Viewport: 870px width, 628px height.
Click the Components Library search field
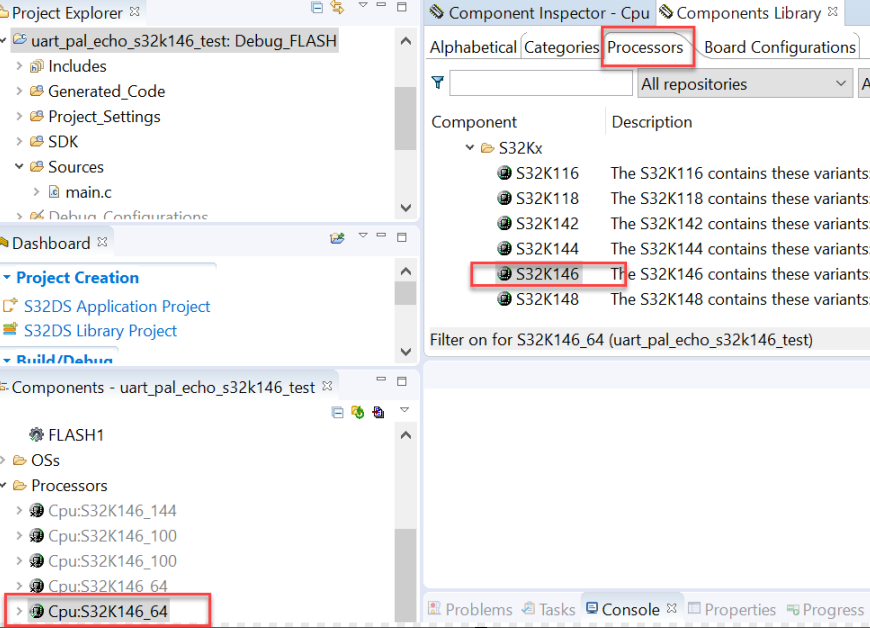(x=540, y=83)
